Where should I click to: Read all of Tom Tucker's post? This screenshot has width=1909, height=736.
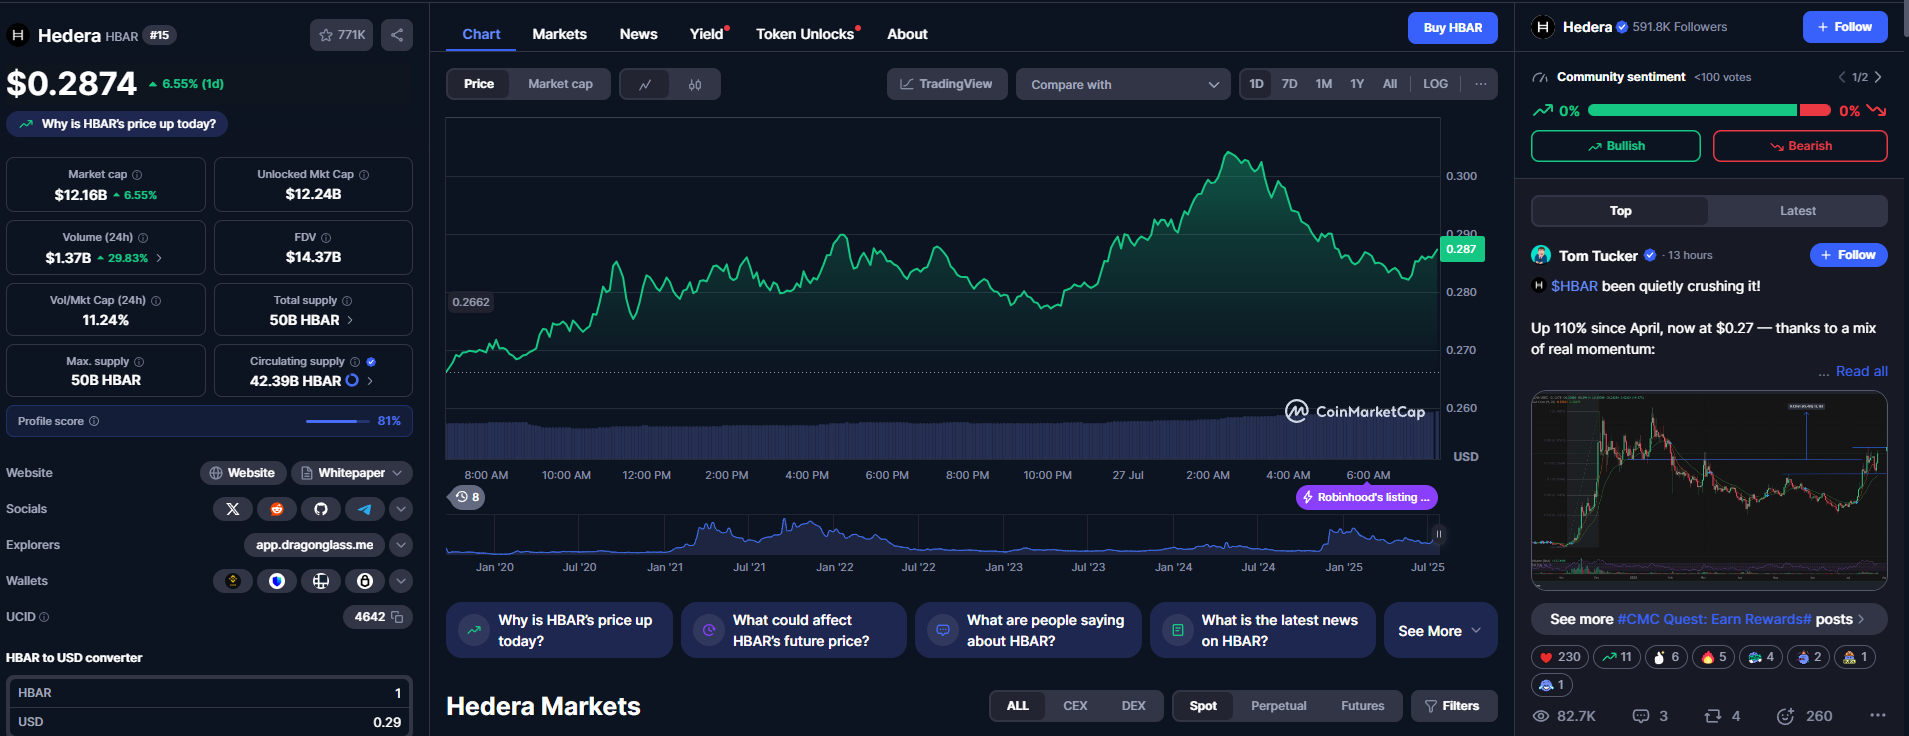1861,371
